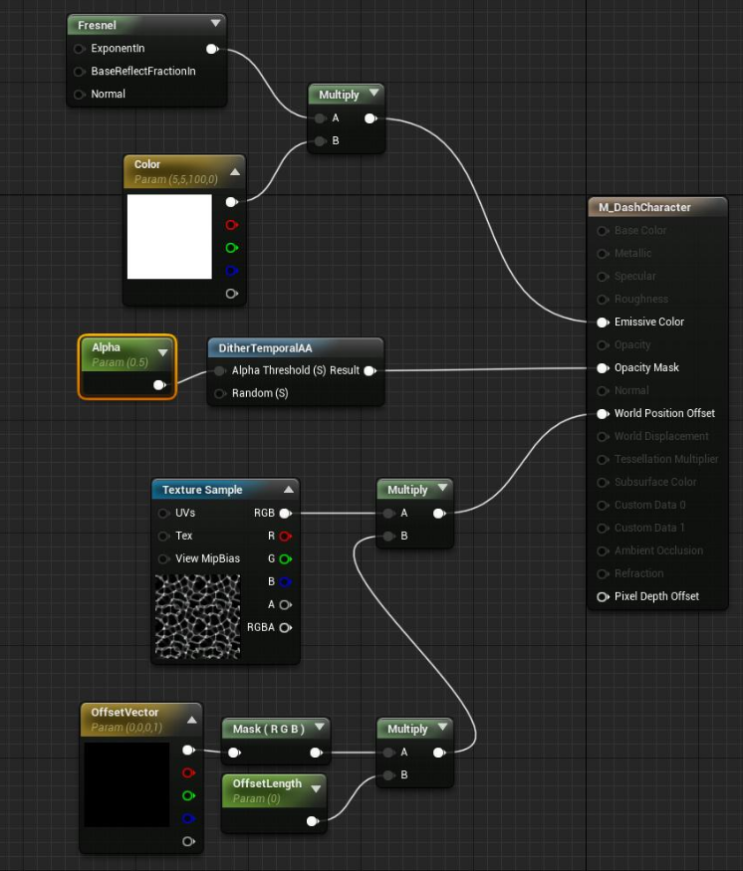Click the Emissive Color input pin

(602, 322)
